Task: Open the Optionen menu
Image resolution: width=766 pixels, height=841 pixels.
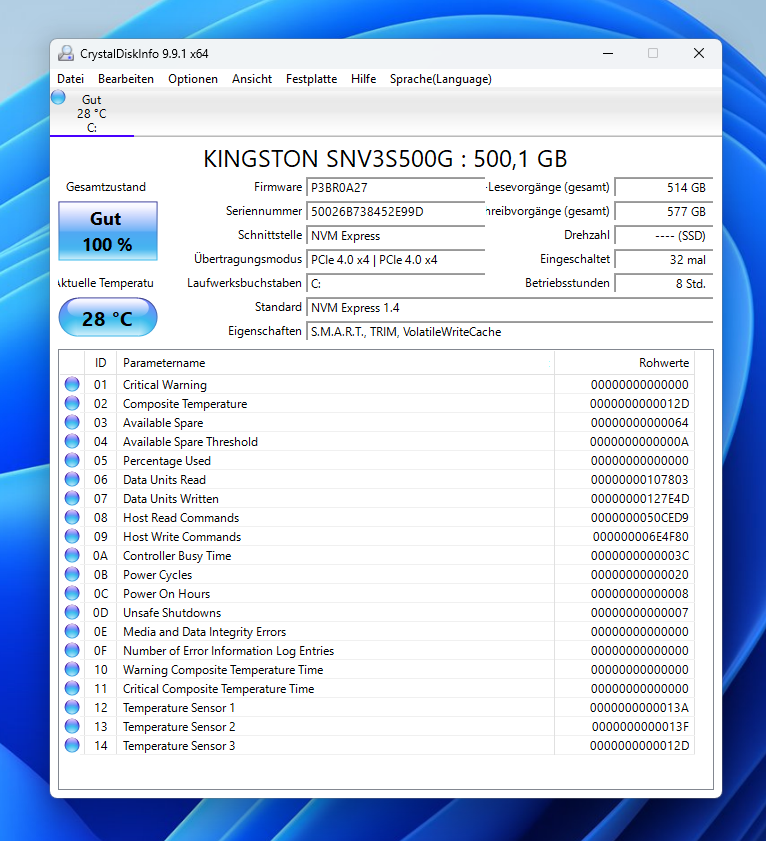Action: pyautogui.click(x=193, y=79)
